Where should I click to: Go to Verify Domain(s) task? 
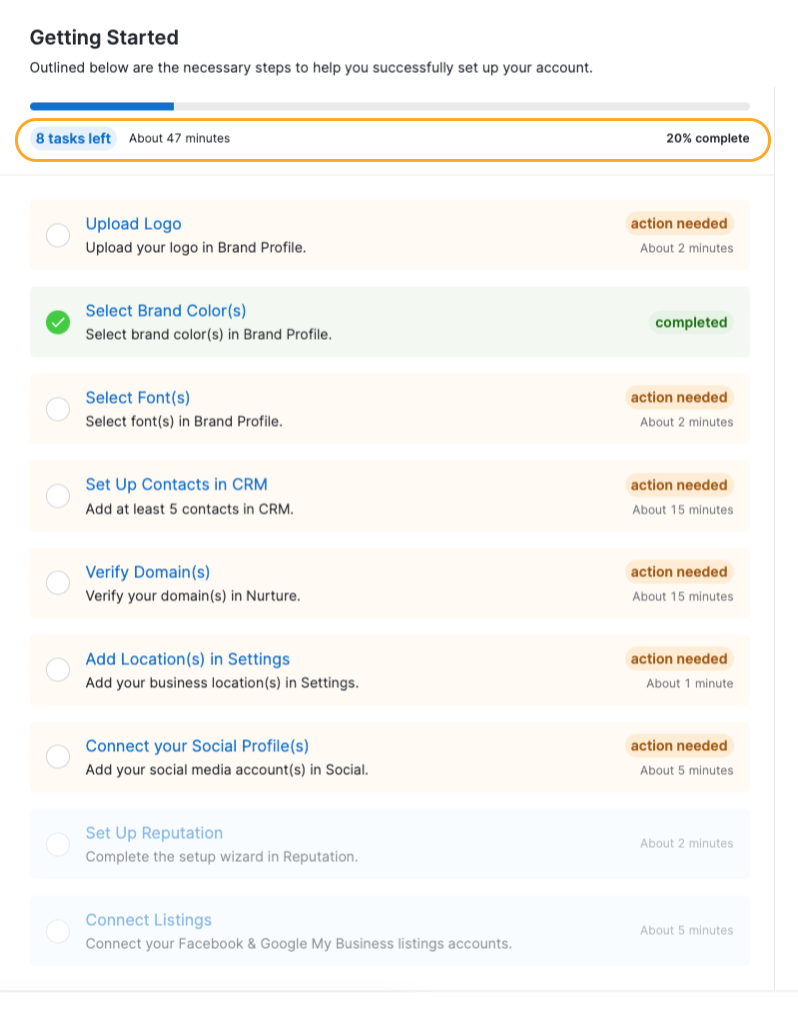pos(148,572)
